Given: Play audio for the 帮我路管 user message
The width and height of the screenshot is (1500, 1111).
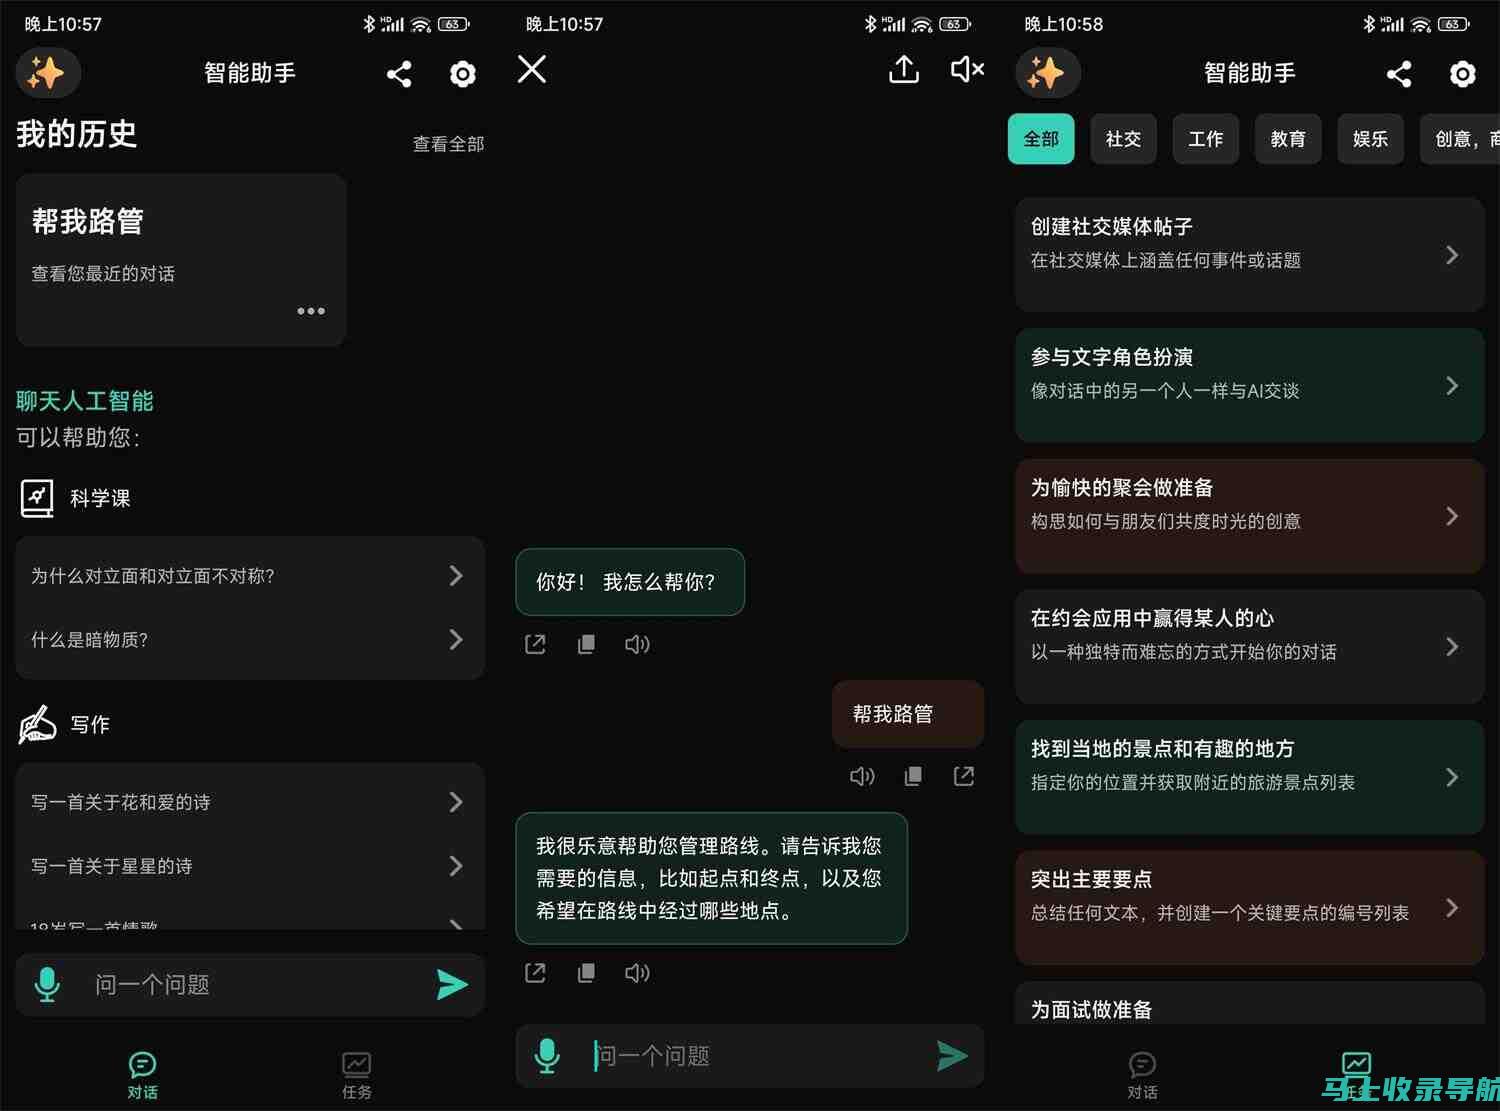Looking at the screenshot, I should coord(862,776).
